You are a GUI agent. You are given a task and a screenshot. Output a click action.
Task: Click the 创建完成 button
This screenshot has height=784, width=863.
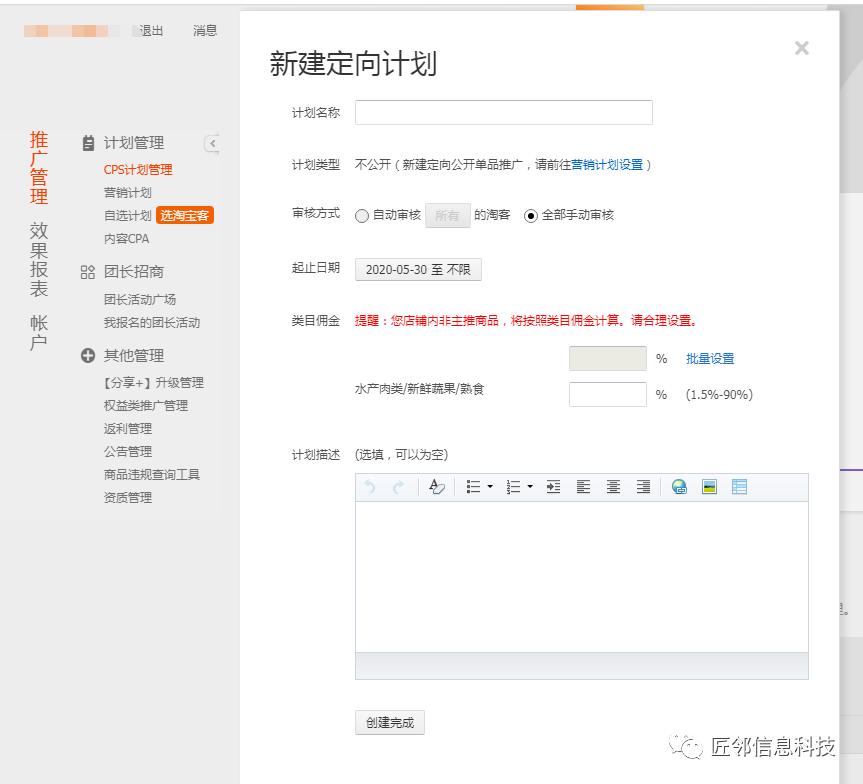389,722
